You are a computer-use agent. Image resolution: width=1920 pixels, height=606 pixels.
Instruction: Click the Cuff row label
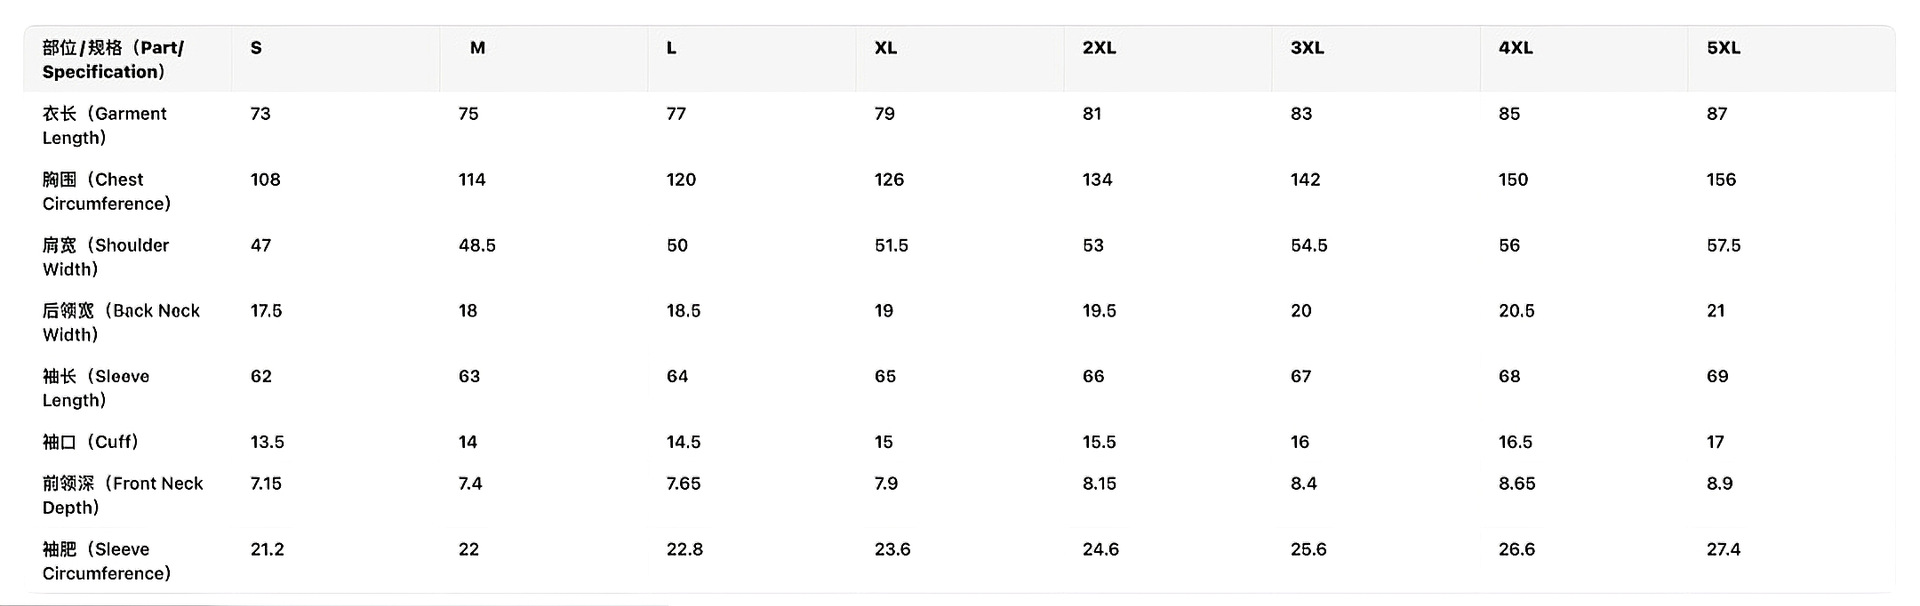(x=90, y=442)
